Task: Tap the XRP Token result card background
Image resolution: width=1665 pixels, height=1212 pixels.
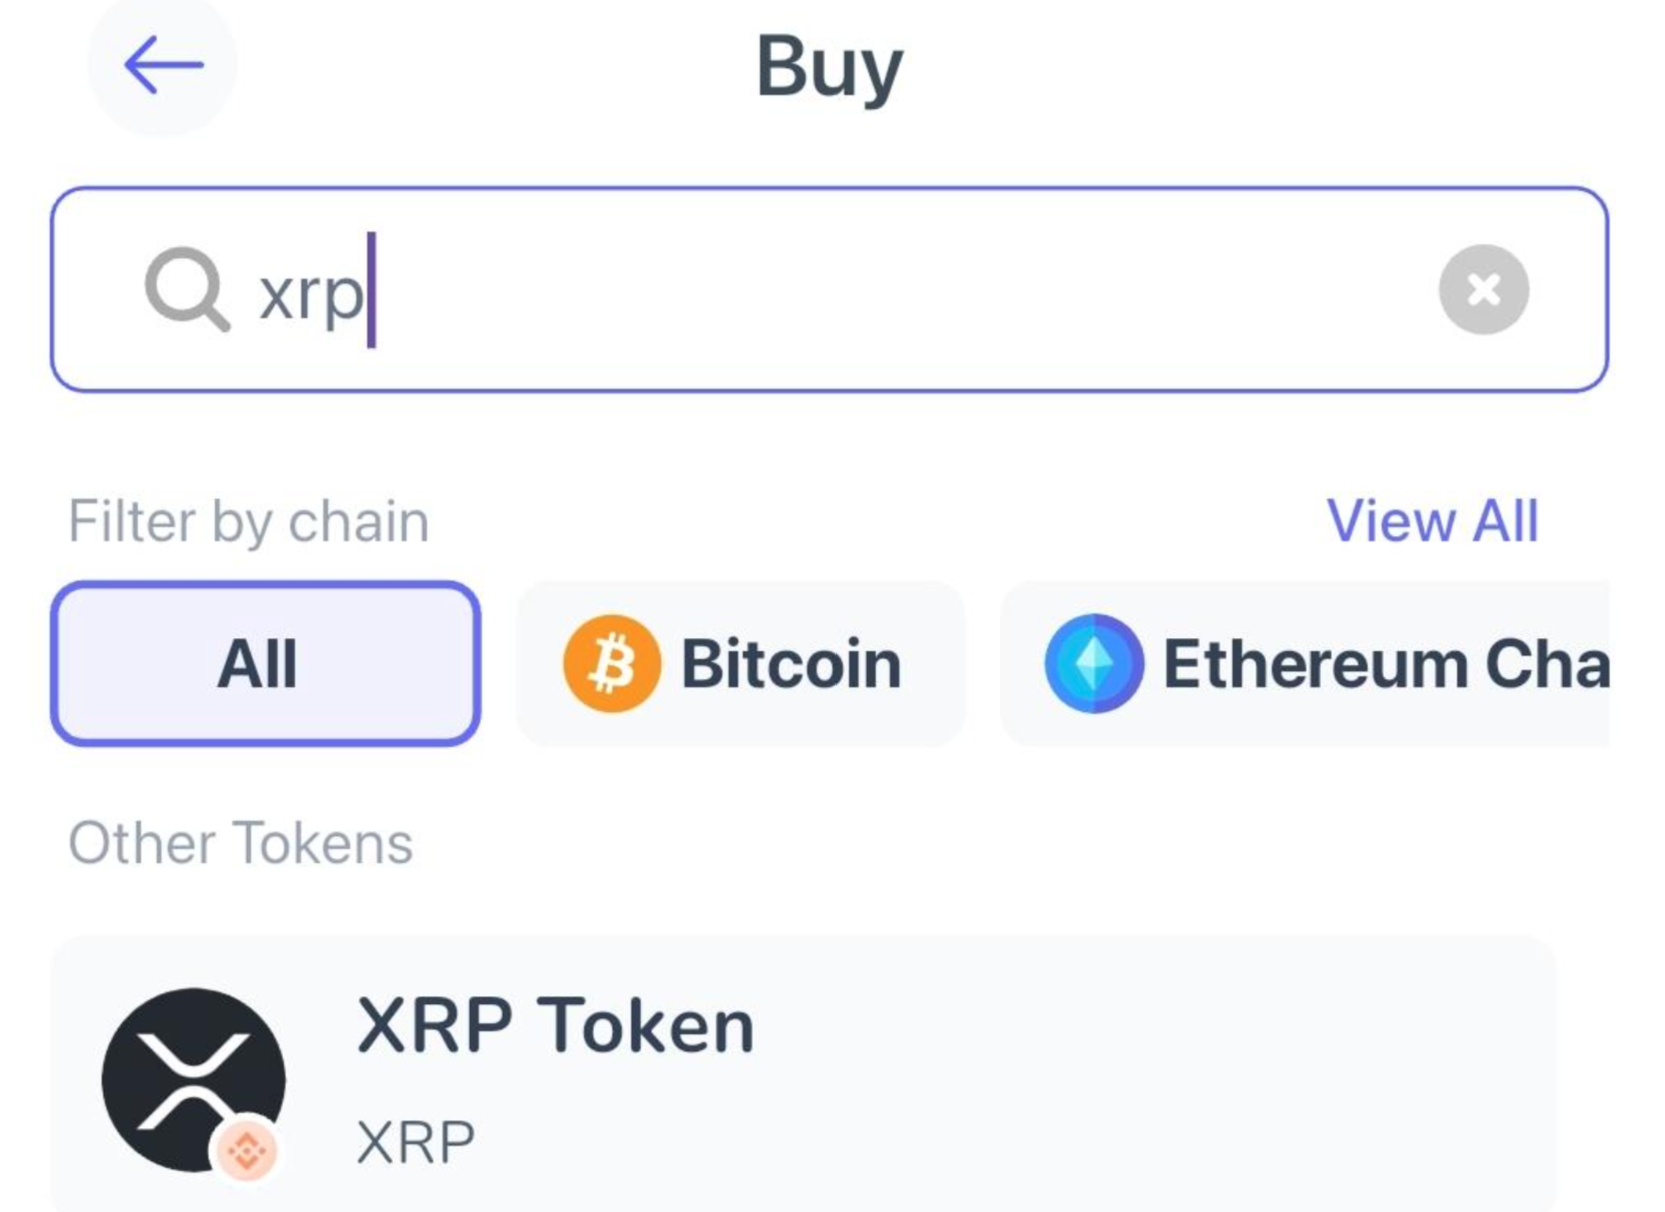Action: [x=1100, y=1080]
